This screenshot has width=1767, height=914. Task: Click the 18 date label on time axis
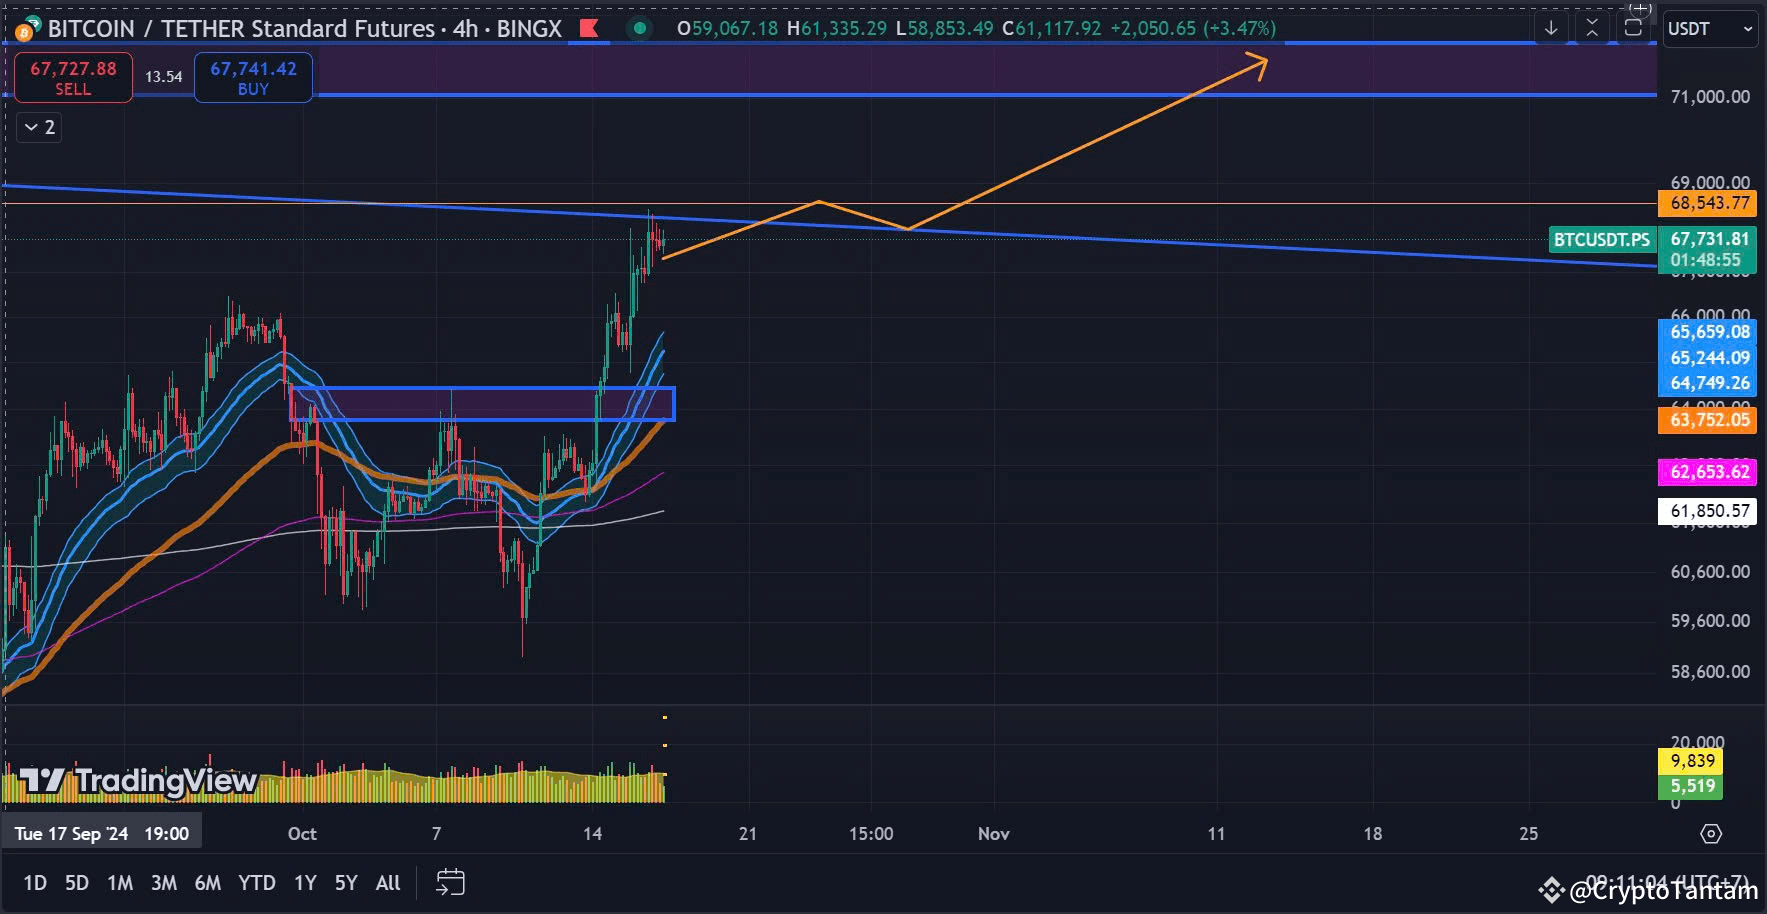pyautogui.click(x=1372, y=833)
